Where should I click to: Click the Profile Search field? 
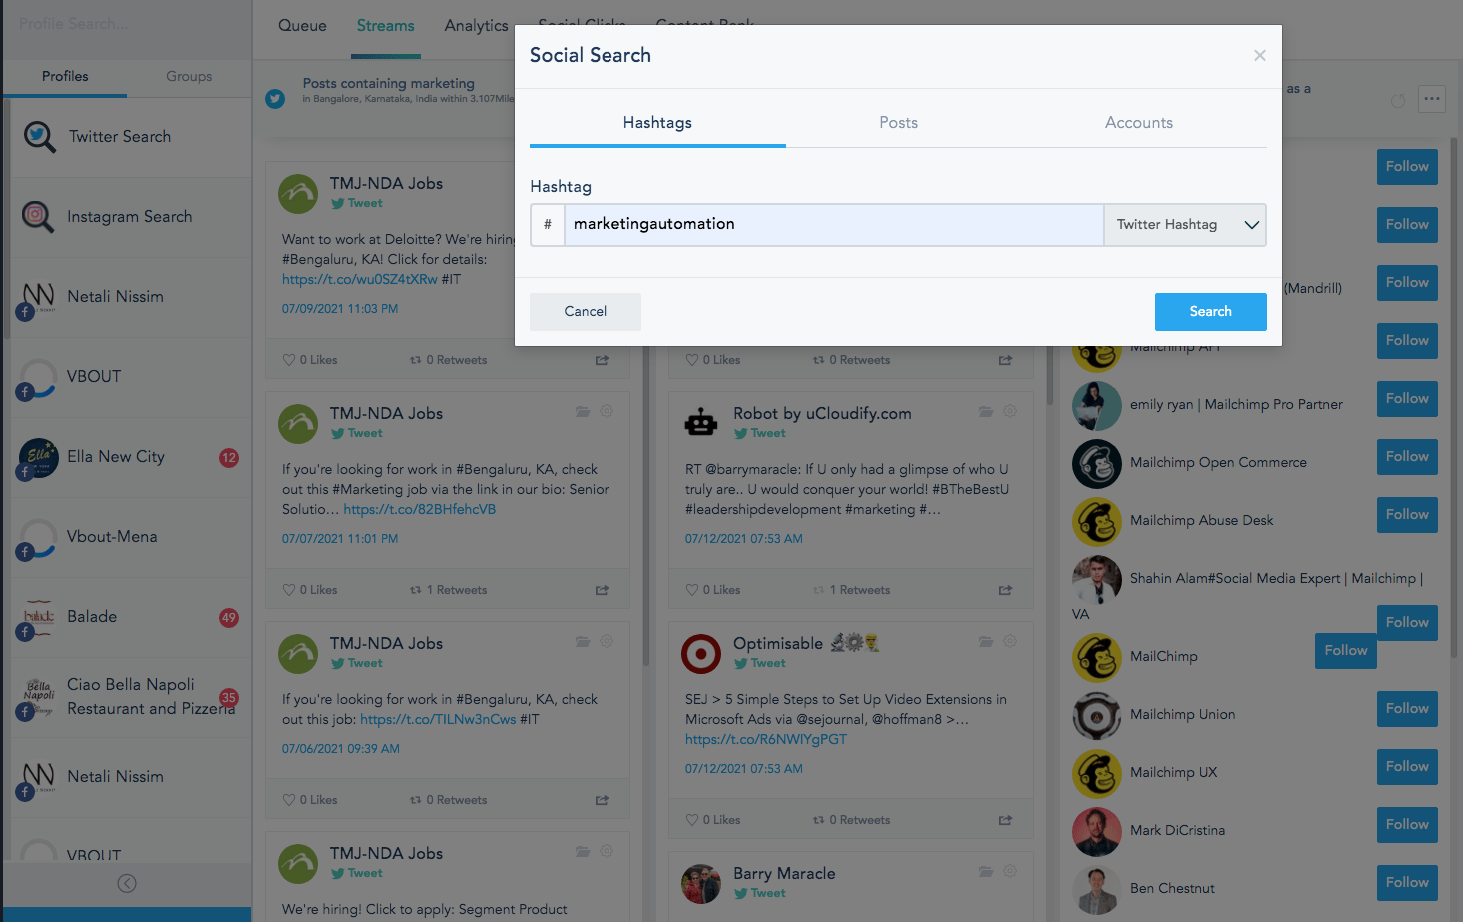(125, 23)
